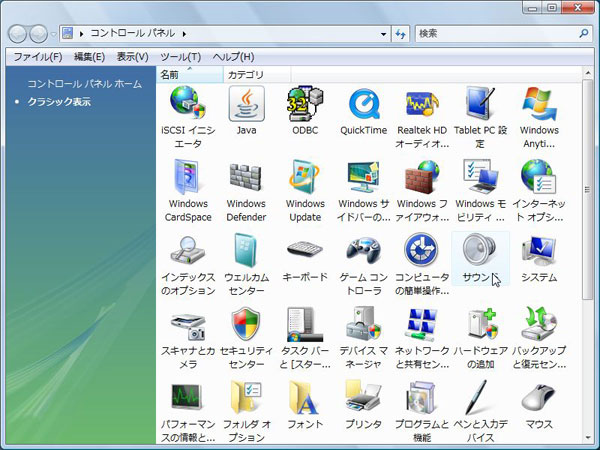Click the search magnifier icon
600x450 pixels.
[584, 34]
